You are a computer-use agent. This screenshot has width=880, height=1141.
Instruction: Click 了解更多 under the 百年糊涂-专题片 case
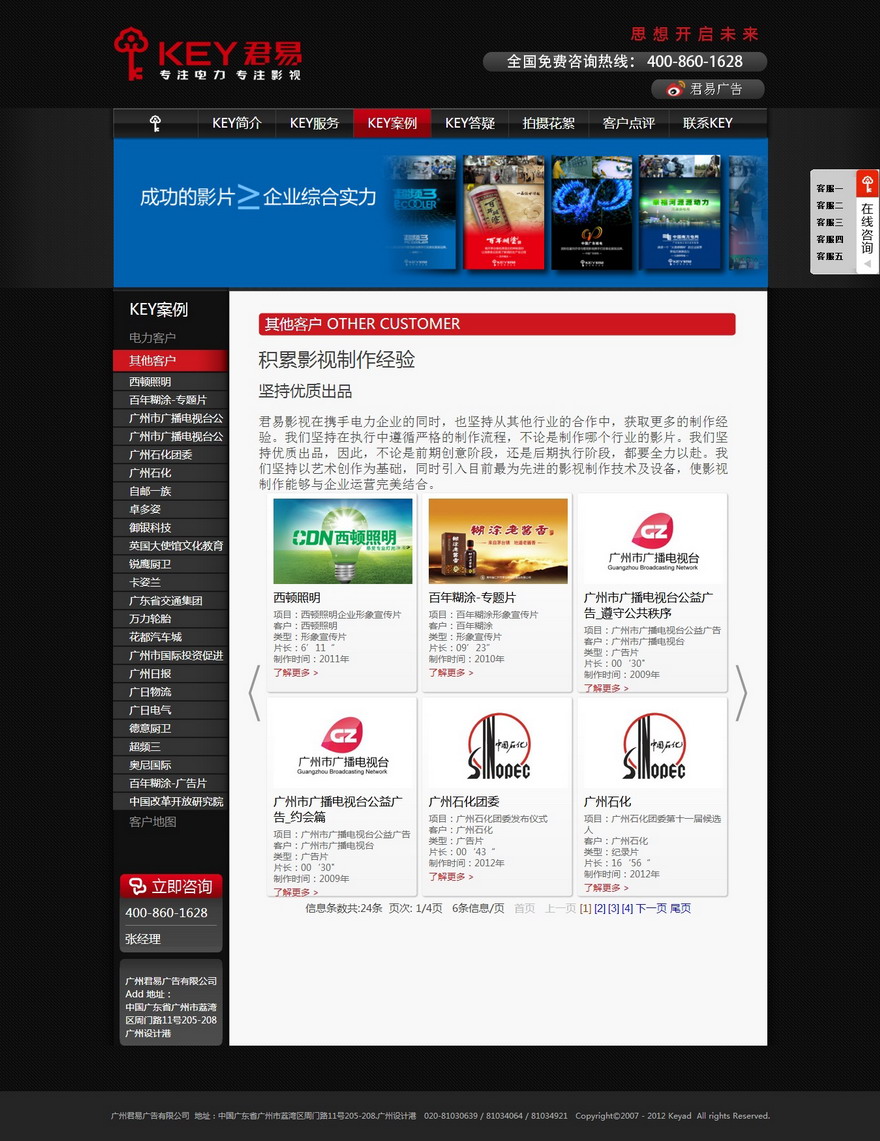(x=451, y=672)
